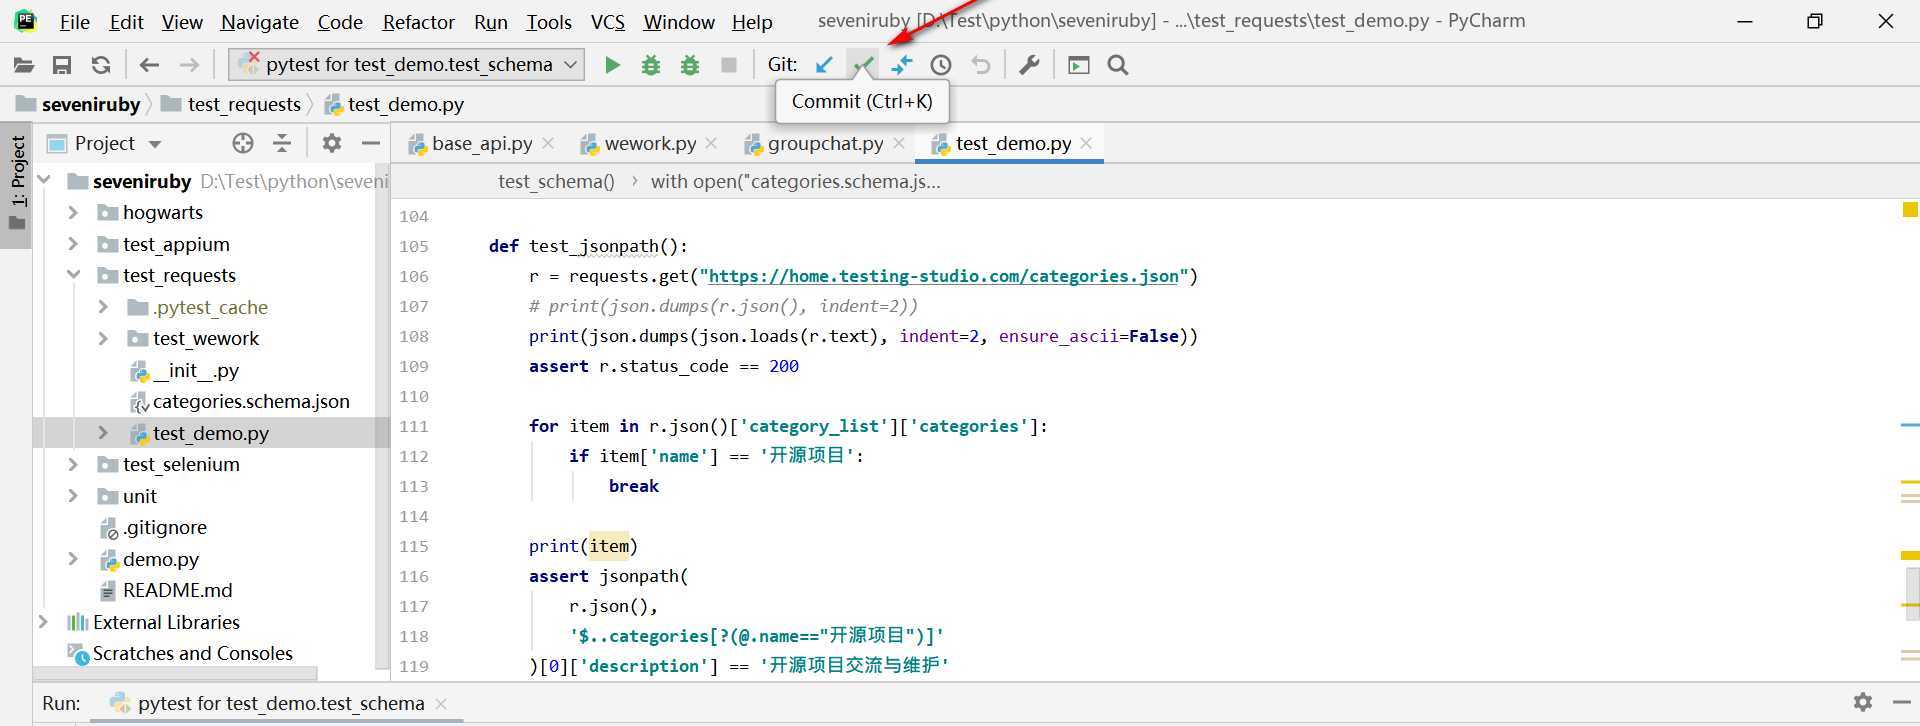Open settings with the wrench icon
1920x726 pixels.
1029,65
